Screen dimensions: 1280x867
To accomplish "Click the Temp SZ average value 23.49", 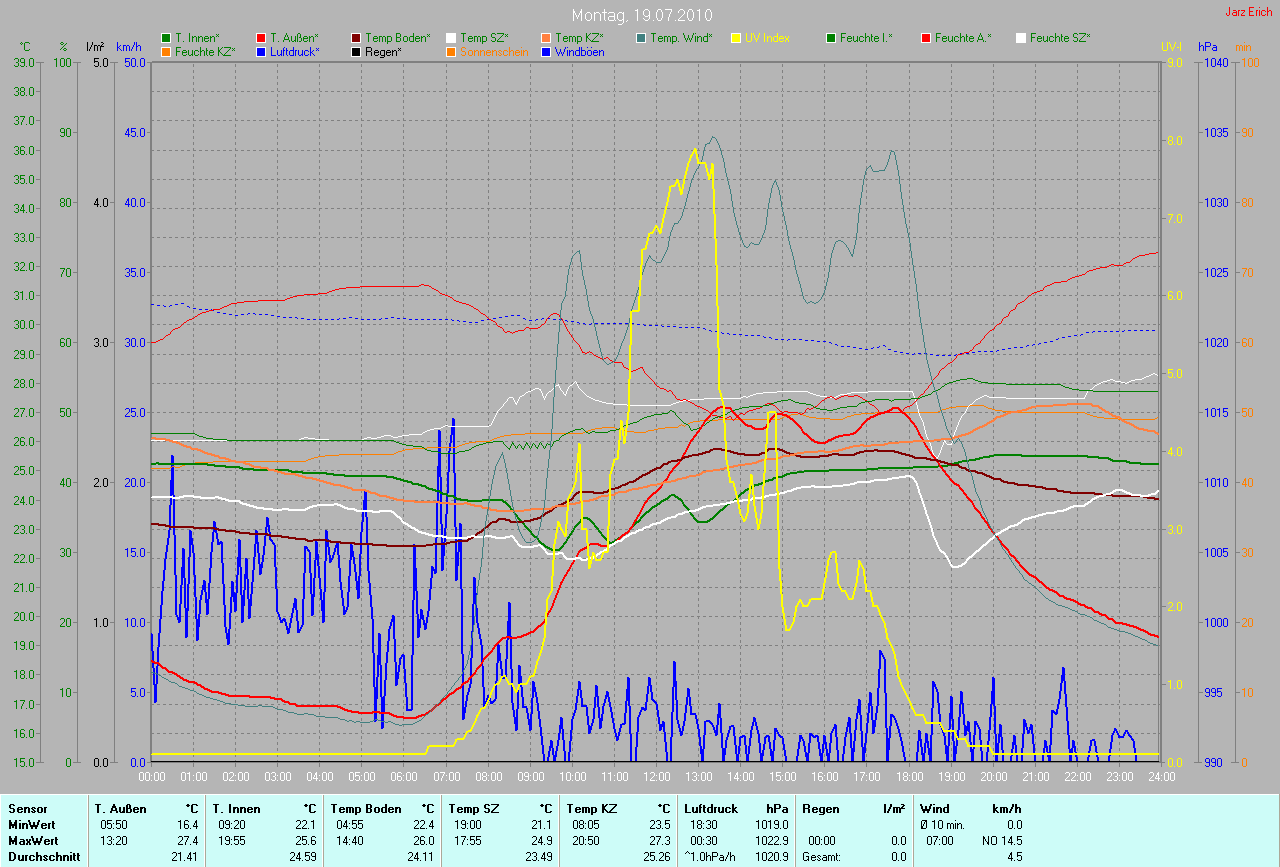I will [539, 858].
